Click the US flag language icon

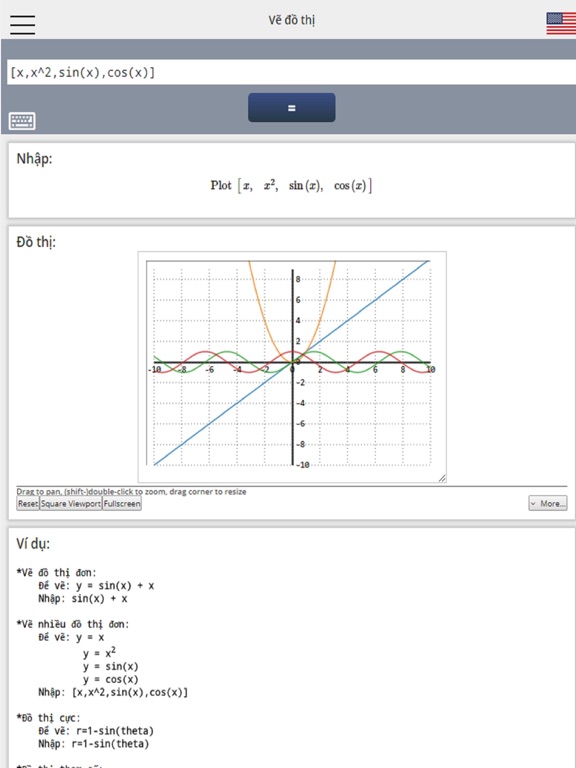point(561,24)
